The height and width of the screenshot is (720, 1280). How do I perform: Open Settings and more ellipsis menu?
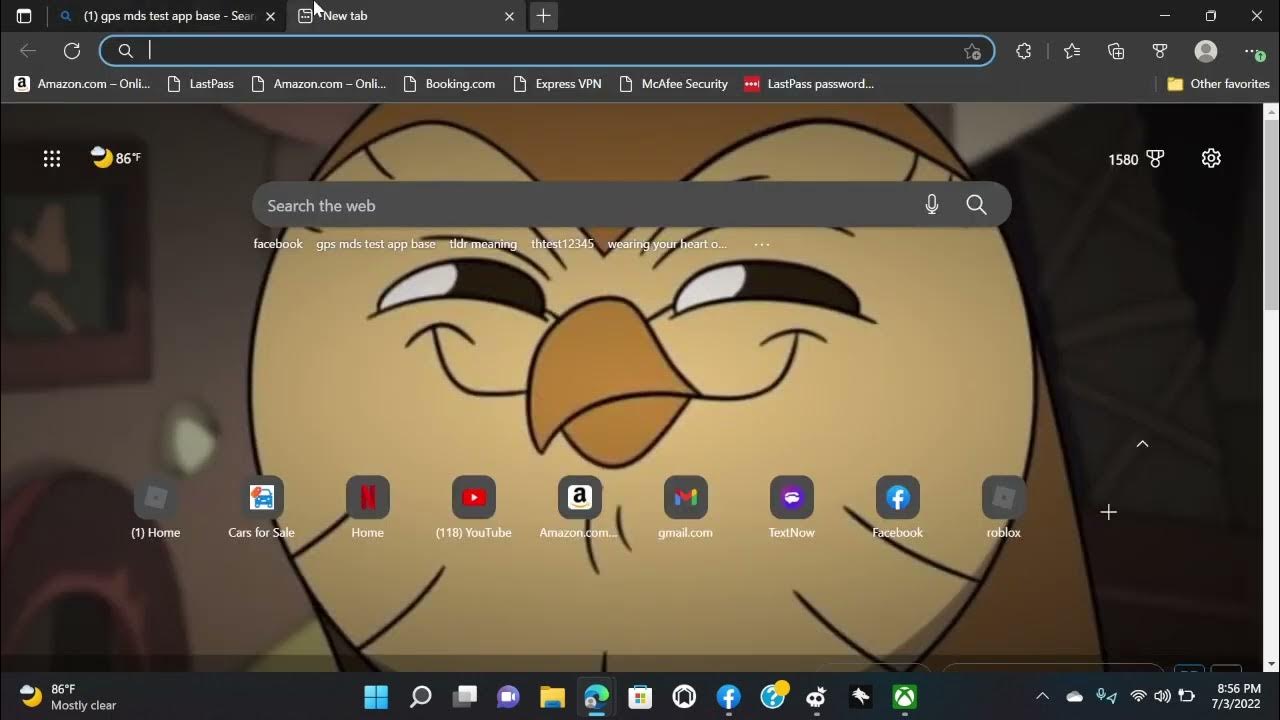(x=1253, y=51)
